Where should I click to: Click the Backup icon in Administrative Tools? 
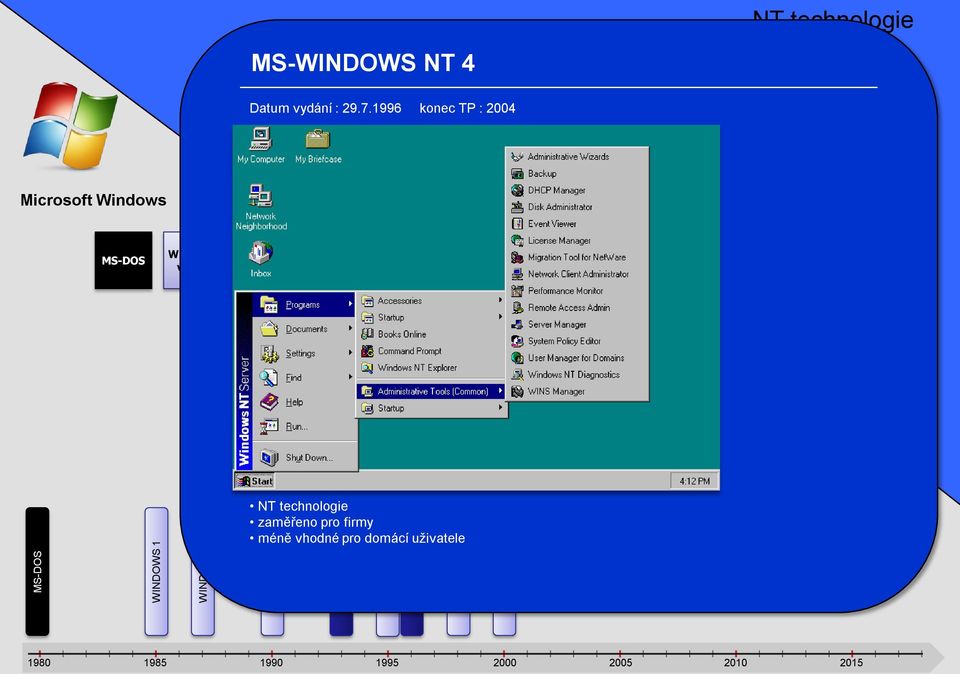point(517,173)
